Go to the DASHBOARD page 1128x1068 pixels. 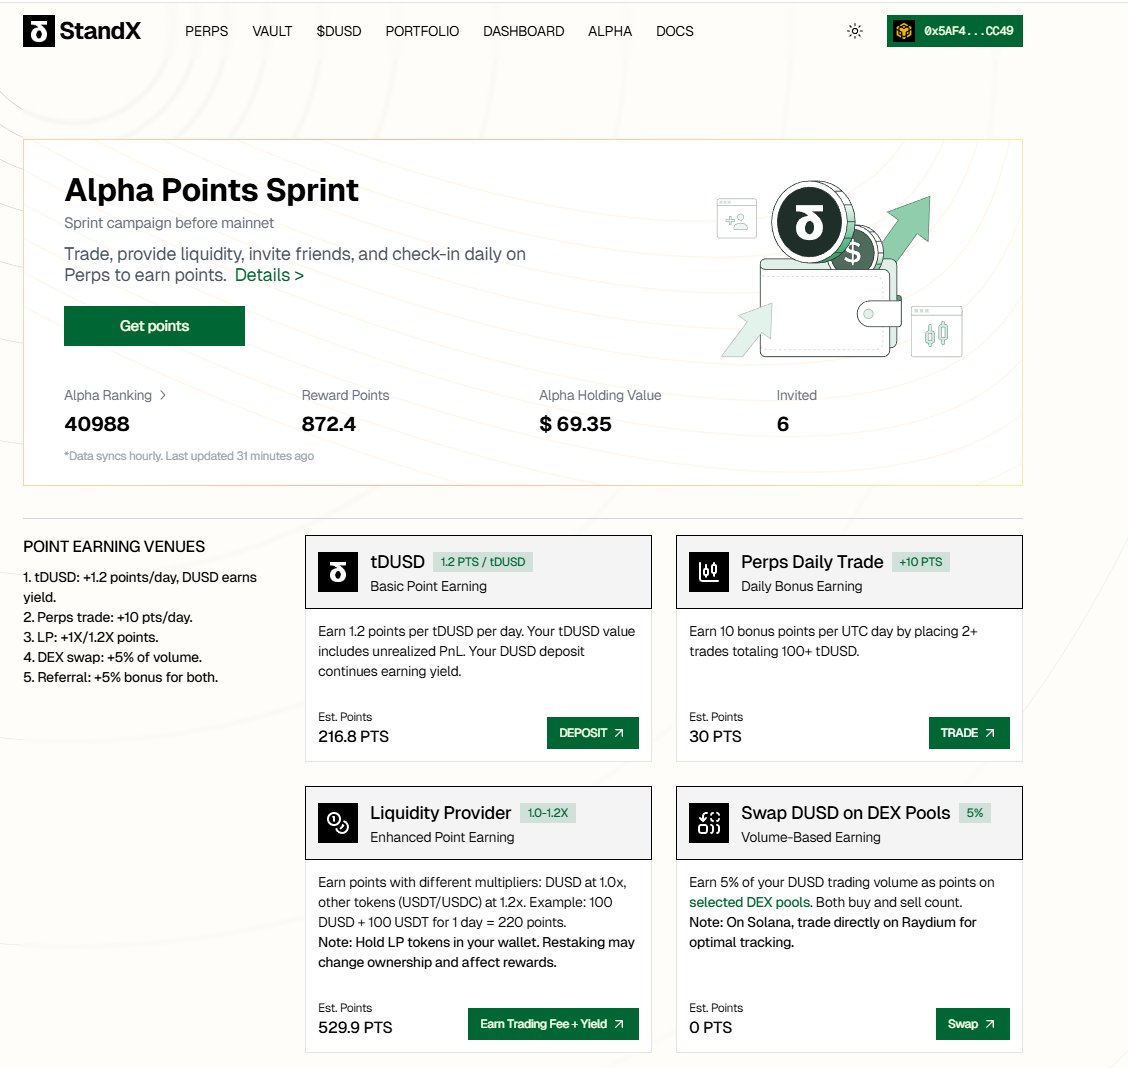click(524, 31)
